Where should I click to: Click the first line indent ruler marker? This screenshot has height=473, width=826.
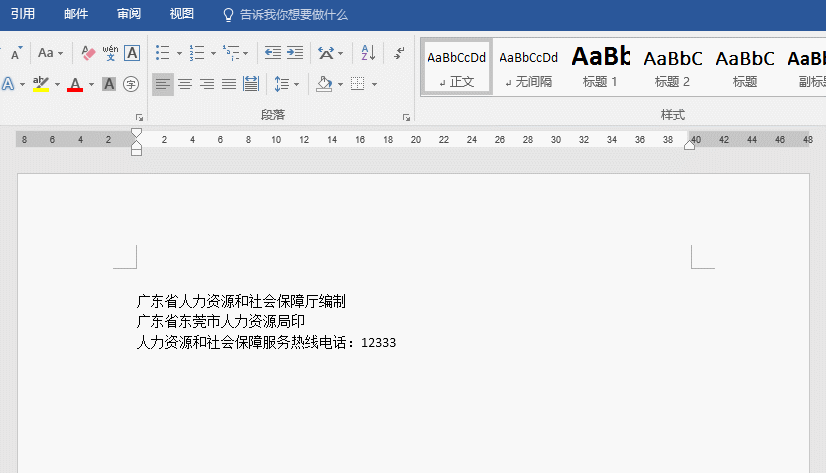click(x=136, y=133)
